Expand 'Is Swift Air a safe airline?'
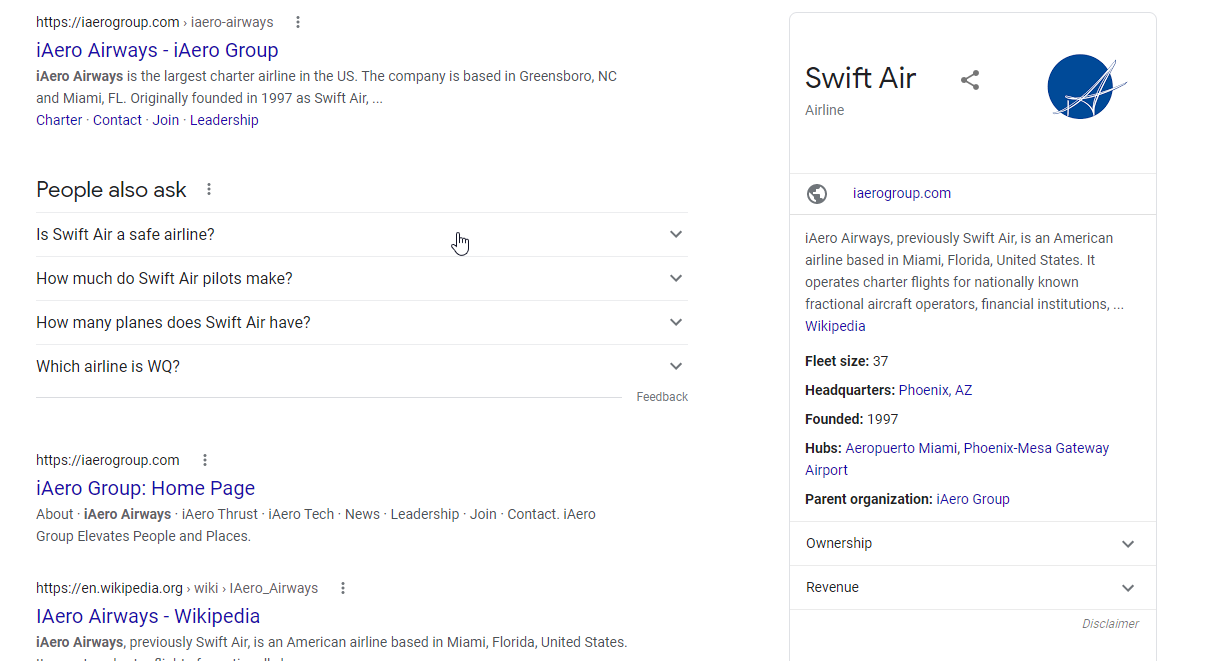Viewport: 1209px width, 661px height. pyautogui.click(x=361, y=234)
